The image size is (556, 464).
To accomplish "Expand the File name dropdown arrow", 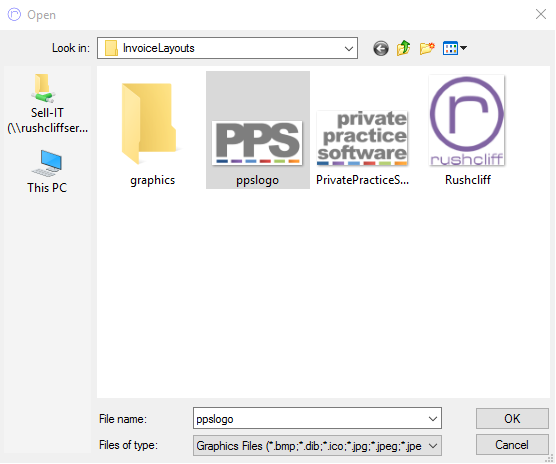I will (x=433, y=419).
